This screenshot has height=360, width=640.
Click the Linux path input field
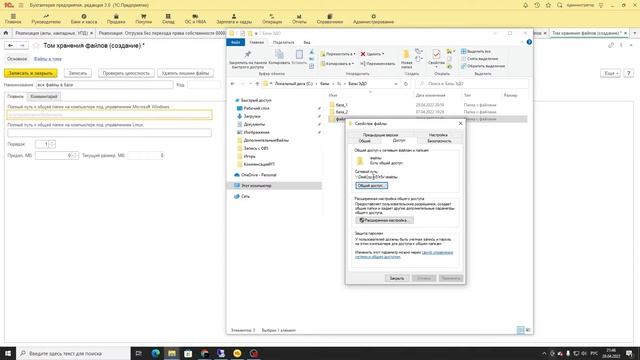click(109, 133)
